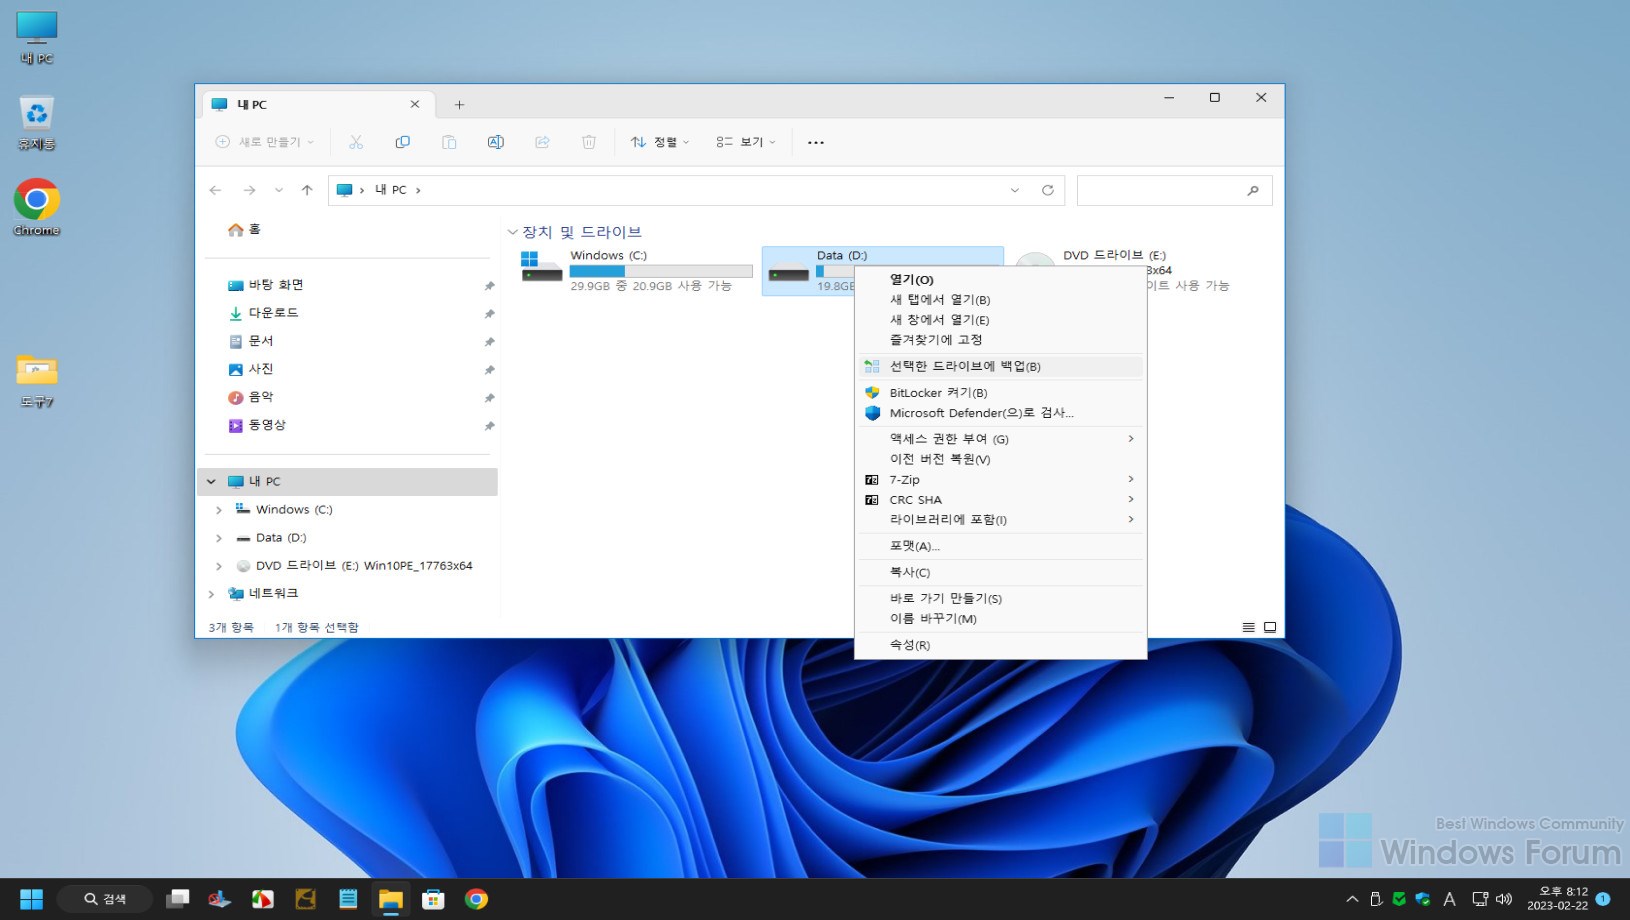The height and width of the screenshot is (920, 1630).
Task: Click the taskbar 검색 search box
Action: coord(105,899)
